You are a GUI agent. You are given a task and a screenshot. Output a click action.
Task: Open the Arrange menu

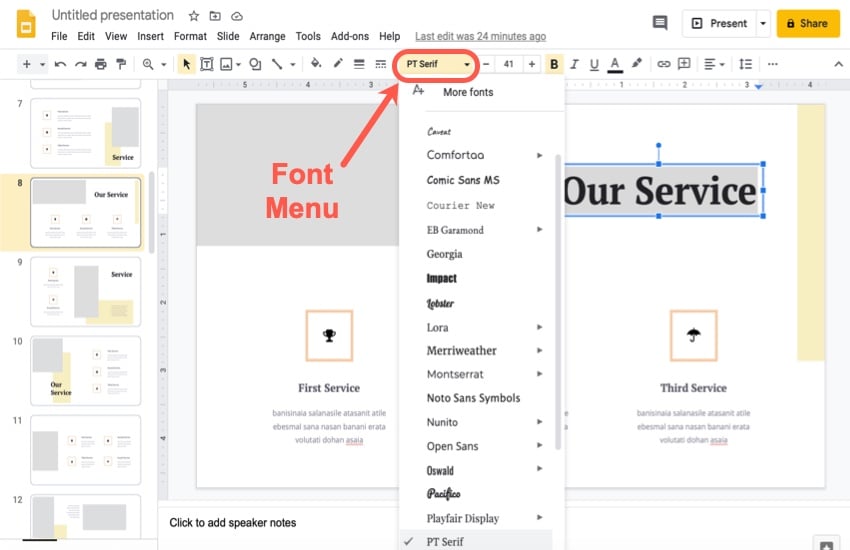pyautogui.click(x=267, y=36)
